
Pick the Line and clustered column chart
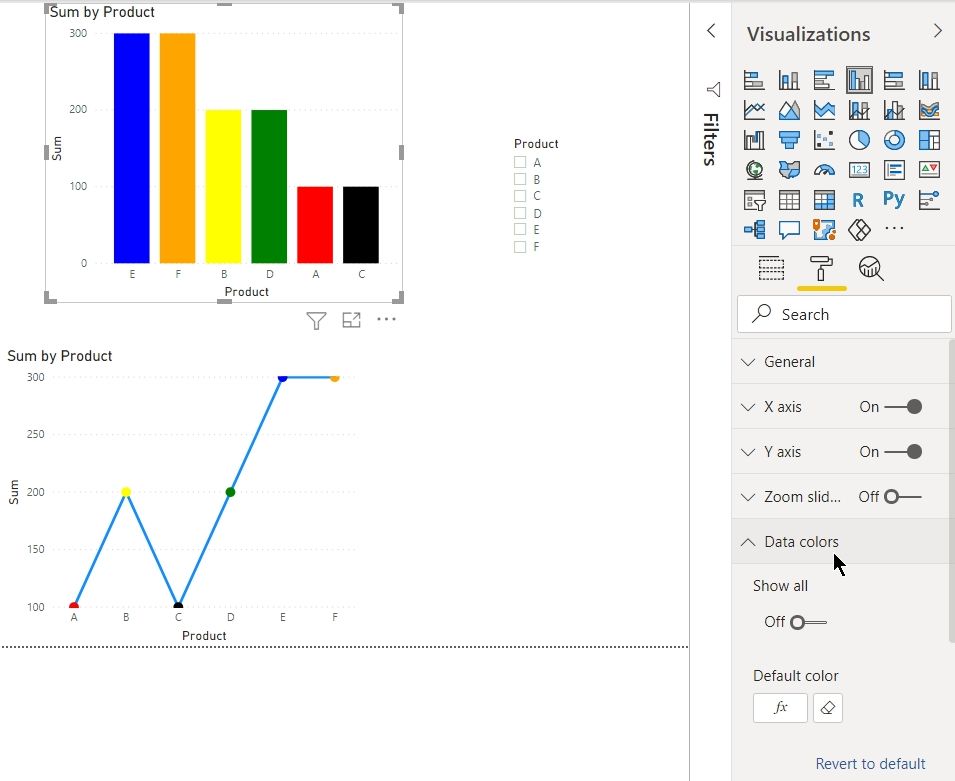(894, 110)
